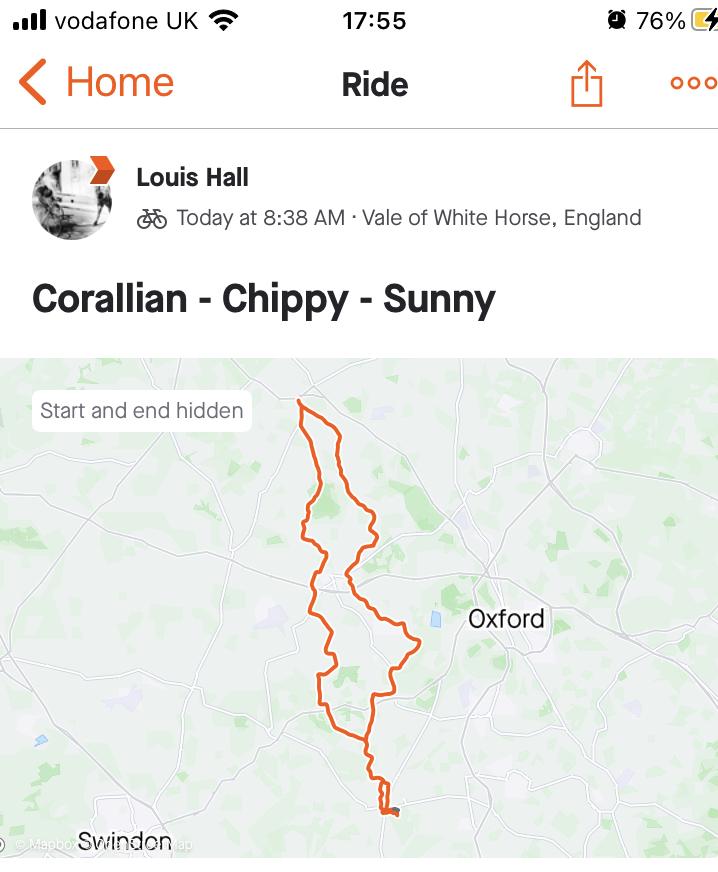Tap the Wi-Fi status icon
This screenshot has height=872, width=718.
pyautogui.click(x=224, y=20)
